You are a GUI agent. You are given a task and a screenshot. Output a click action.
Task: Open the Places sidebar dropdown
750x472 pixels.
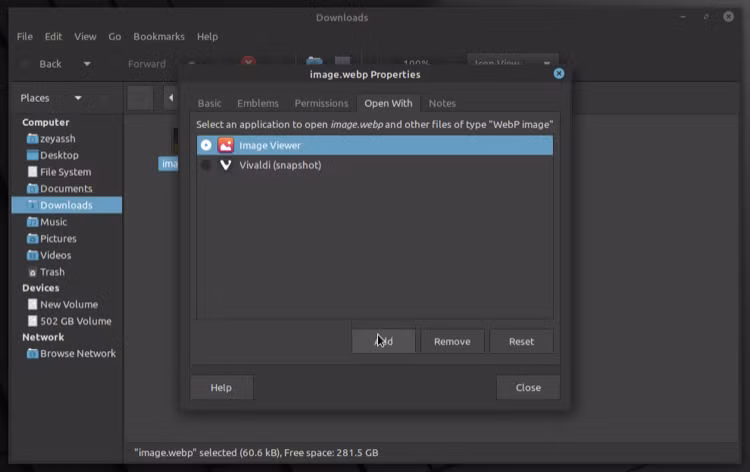51,98
